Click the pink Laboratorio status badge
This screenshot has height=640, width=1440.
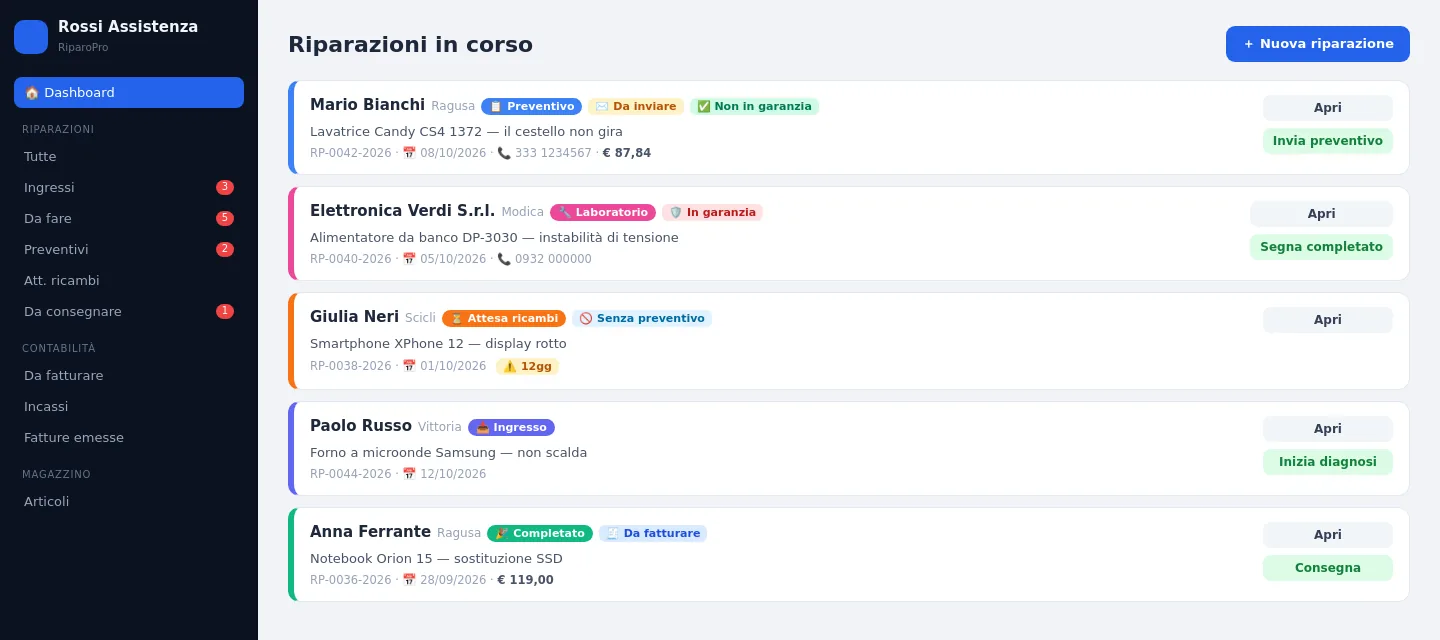[603, 212]
